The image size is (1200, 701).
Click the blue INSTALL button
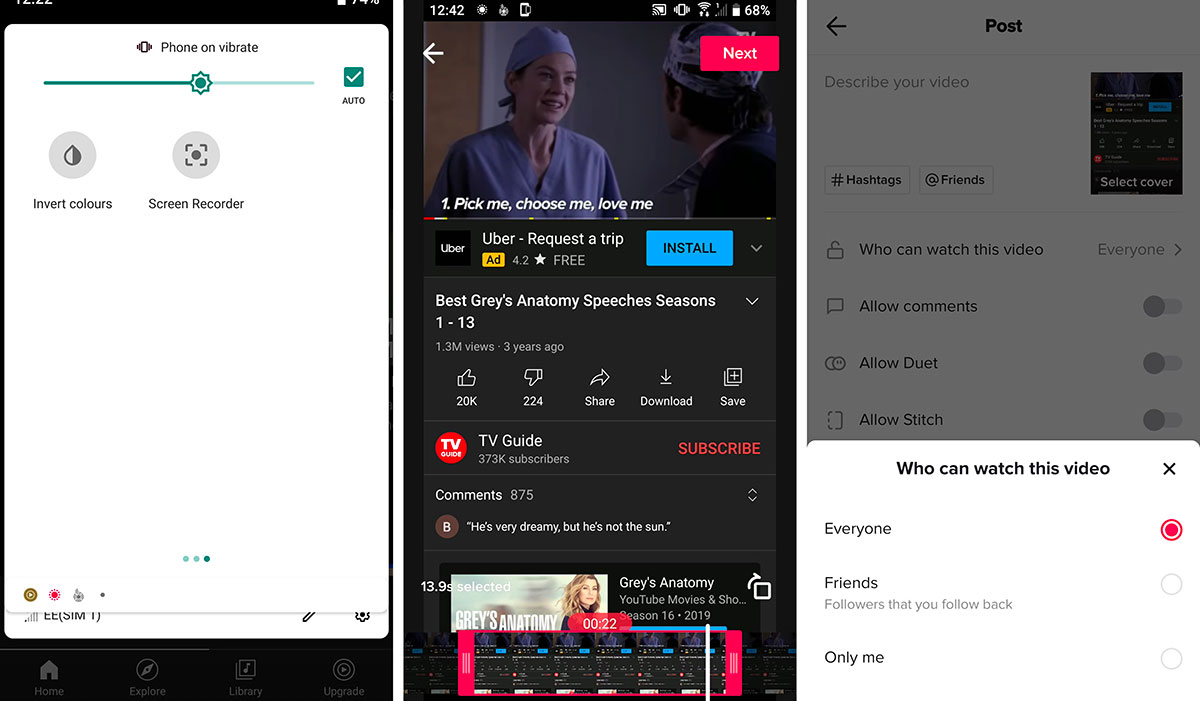(689, 248)
